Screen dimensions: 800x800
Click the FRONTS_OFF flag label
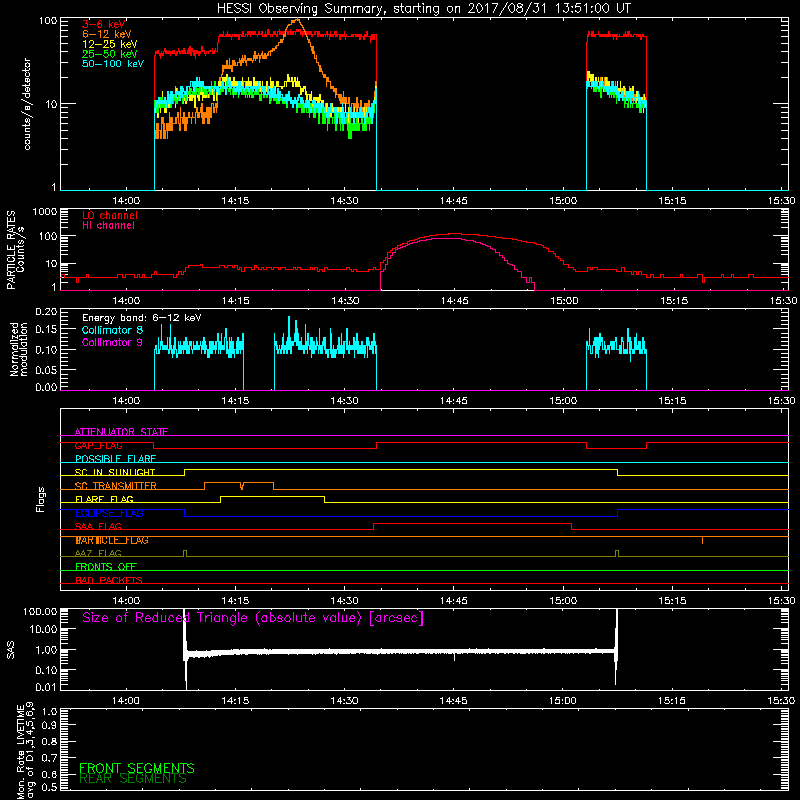106,567
